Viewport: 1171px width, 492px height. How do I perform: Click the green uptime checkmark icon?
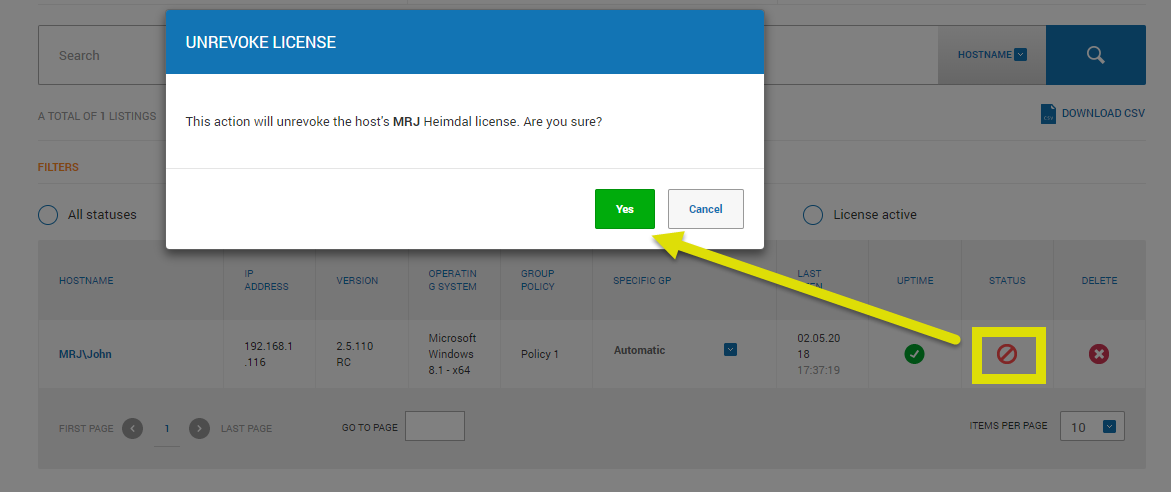point(914,354)
